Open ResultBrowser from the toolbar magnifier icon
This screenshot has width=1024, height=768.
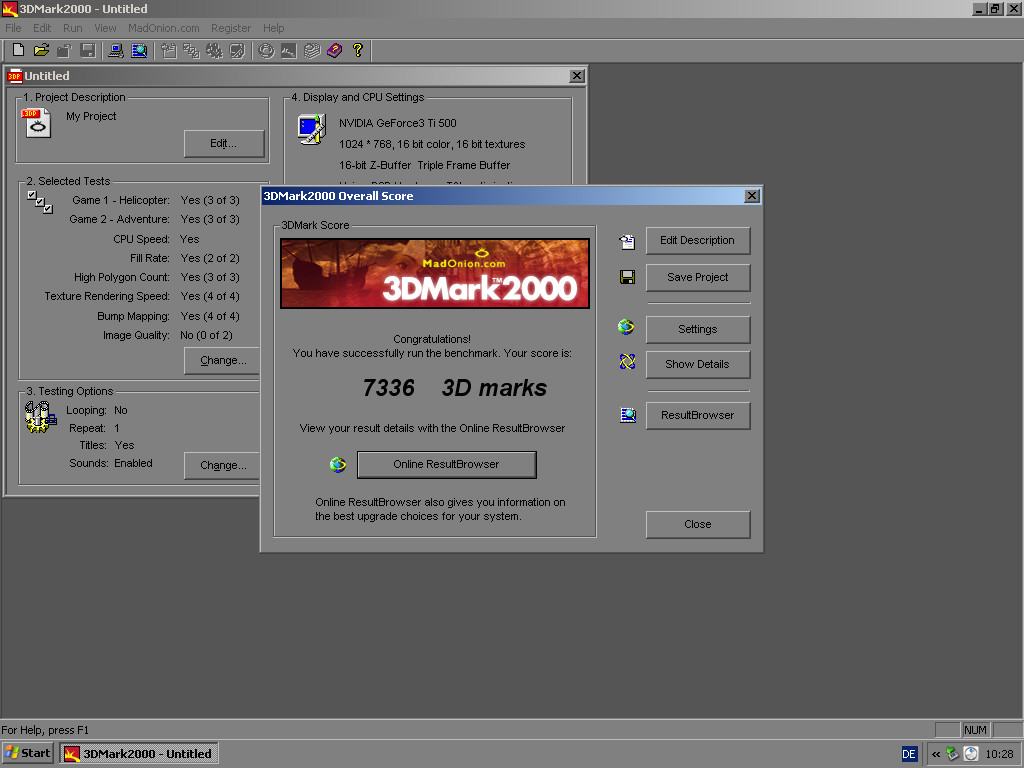tap(139, 50)
